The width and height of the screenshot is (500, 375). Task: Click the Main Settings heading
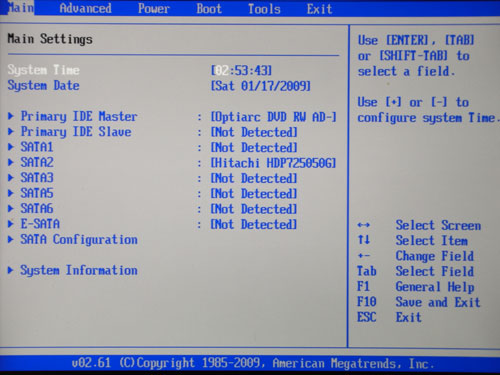click(x=50, y=39)
